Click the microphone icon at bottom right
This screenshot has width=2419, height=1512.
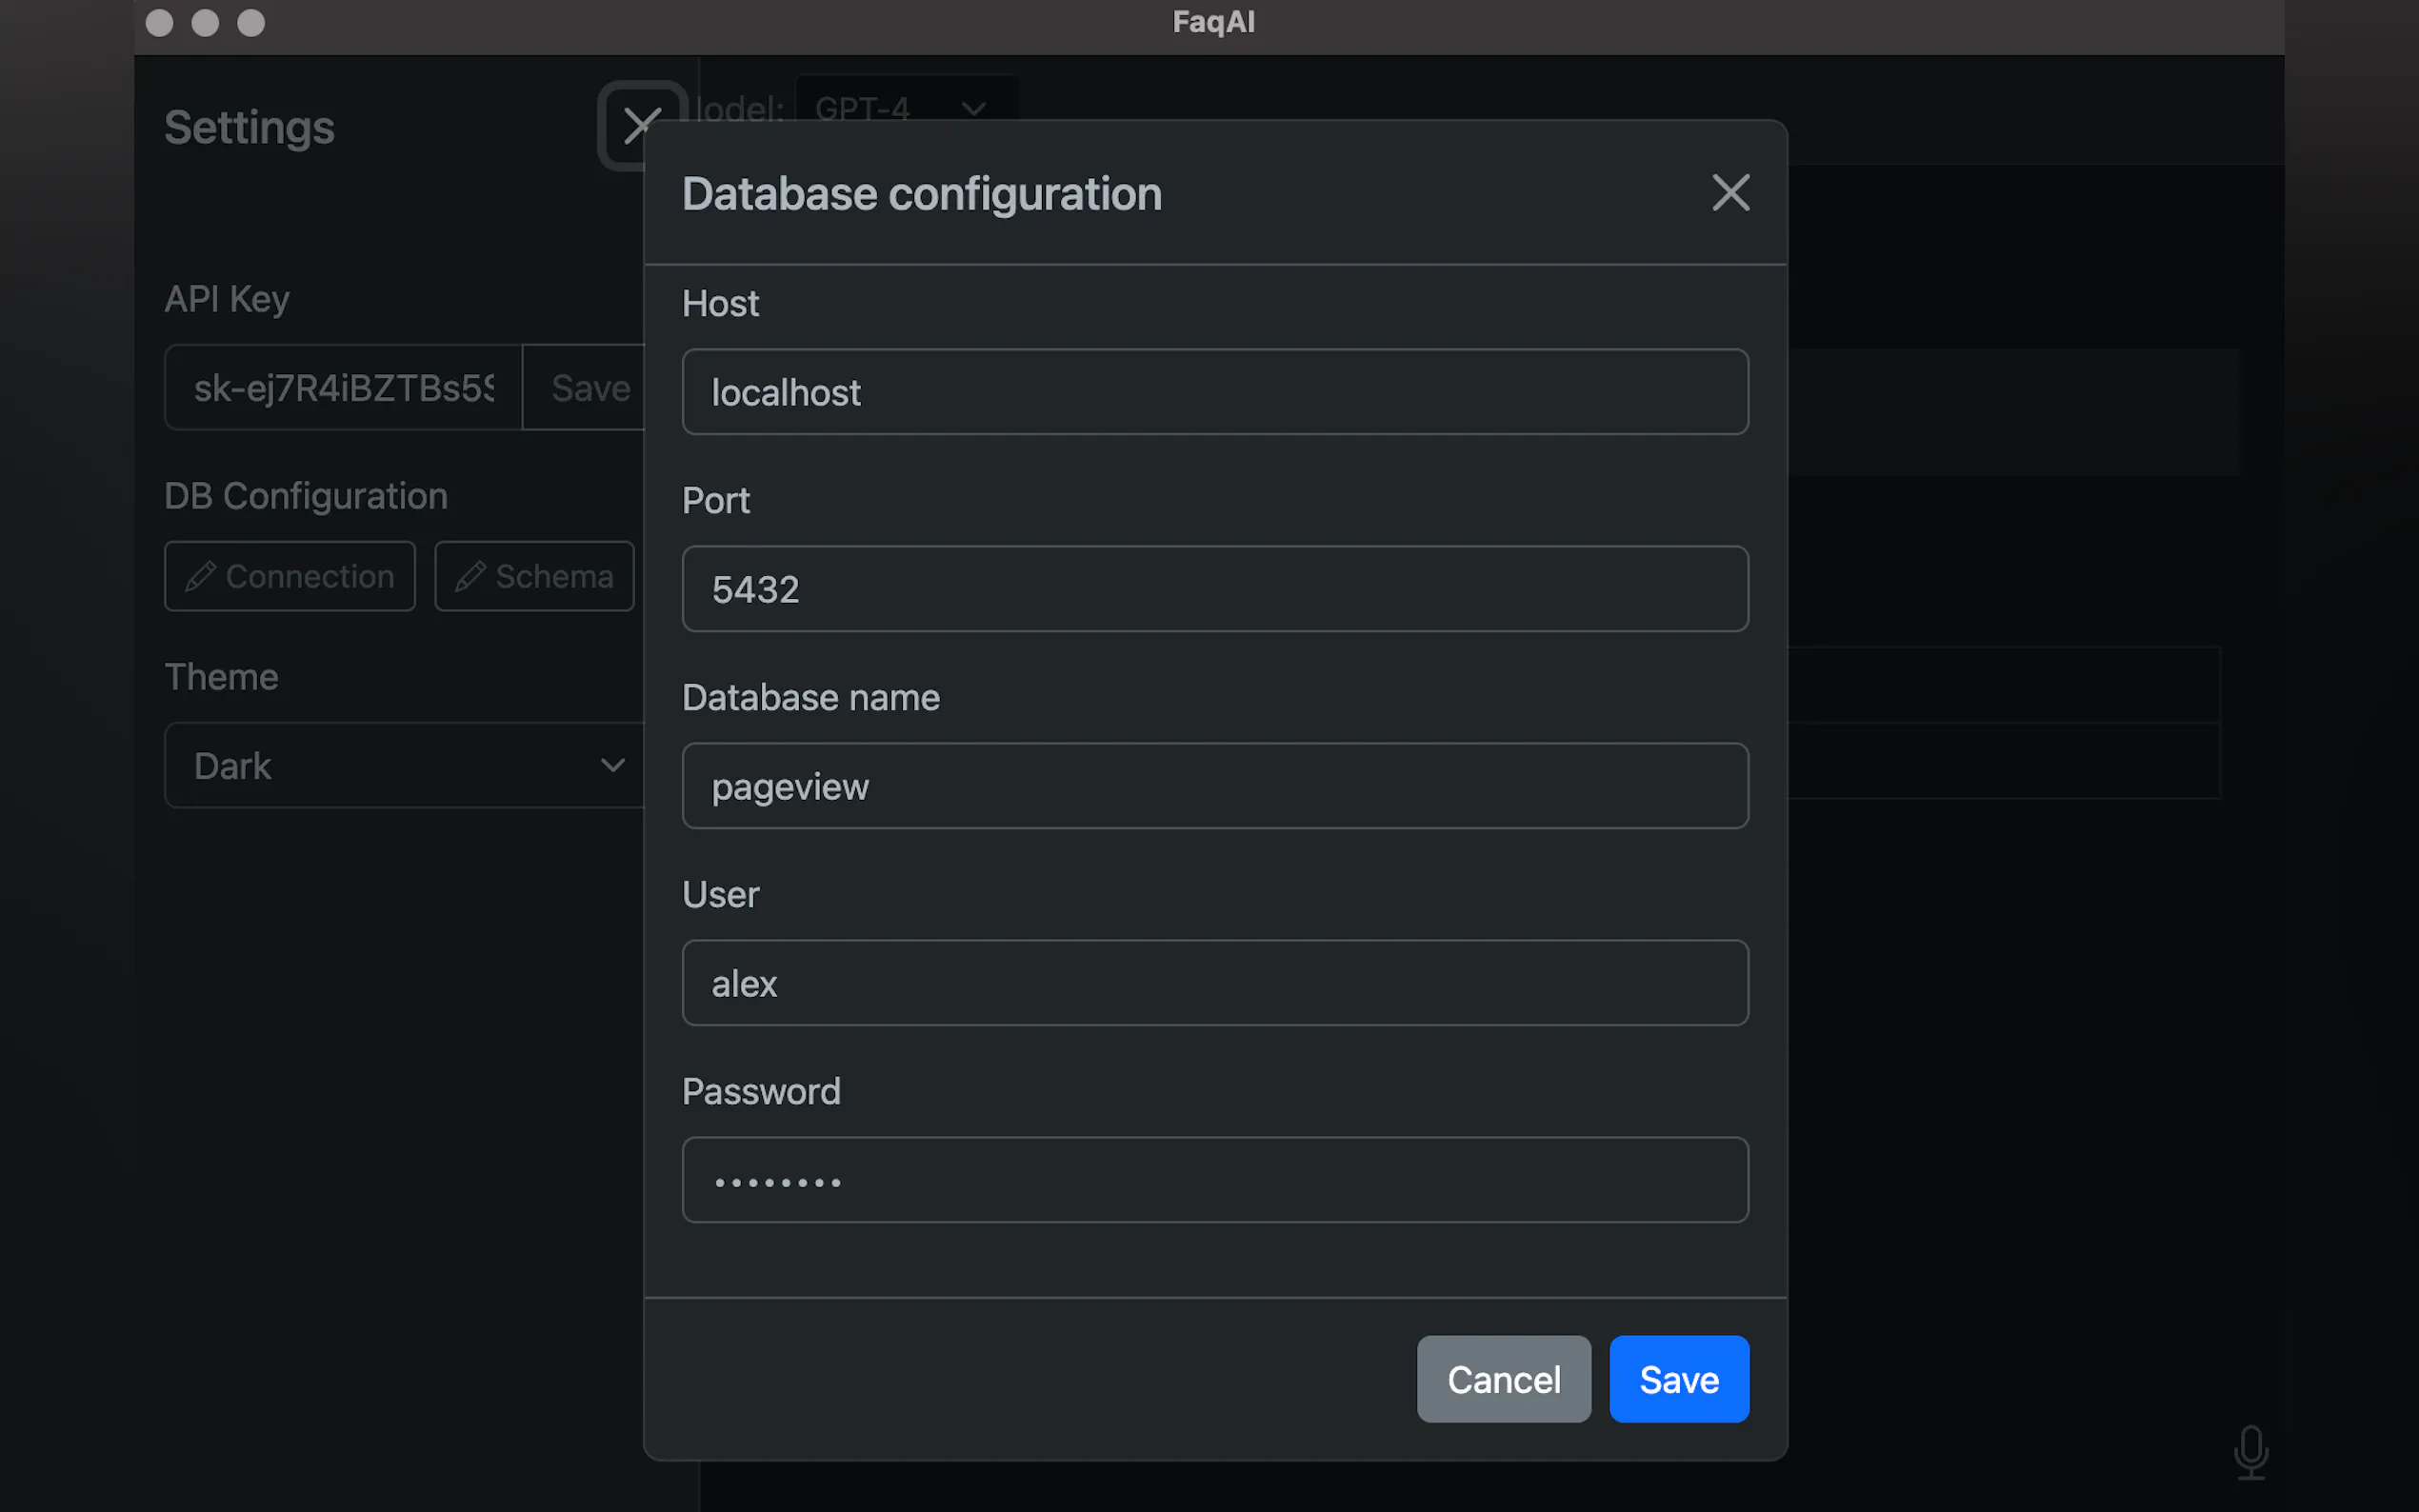[x=2250, y=1452]
